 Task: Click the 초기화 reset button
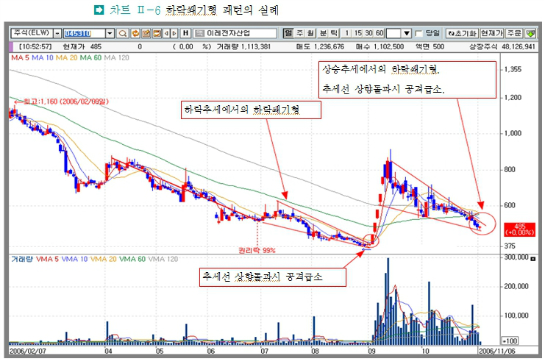tap(462, 33)
